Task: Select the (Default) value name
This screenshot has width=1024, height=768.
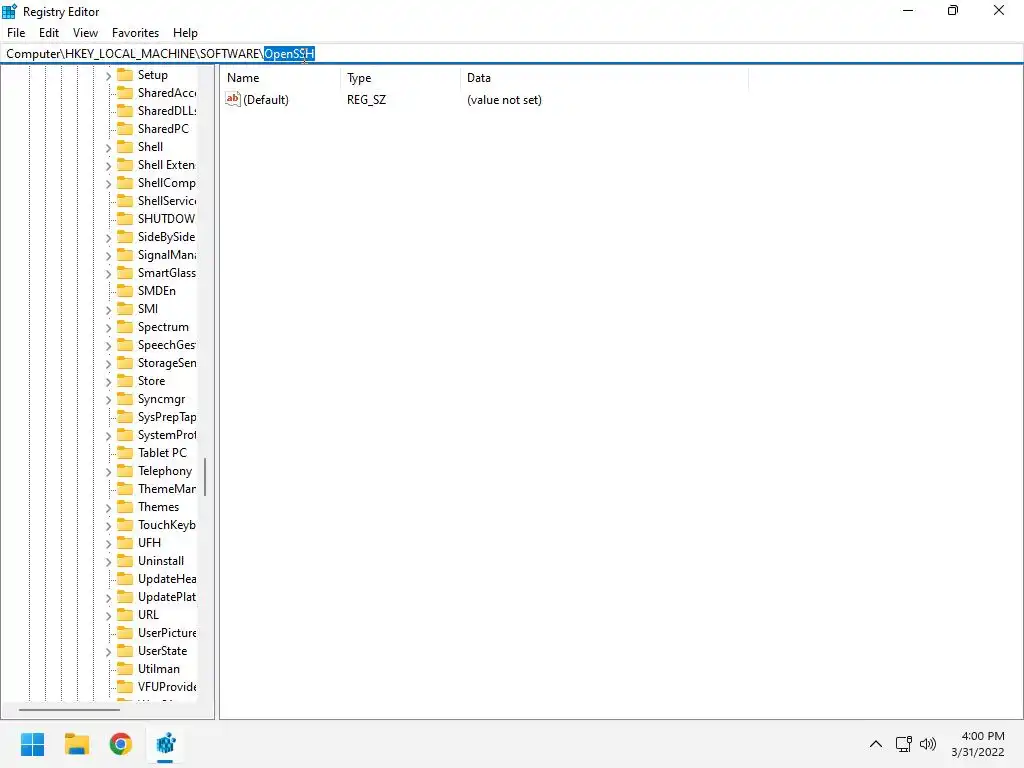Action: tap(266, 100)
